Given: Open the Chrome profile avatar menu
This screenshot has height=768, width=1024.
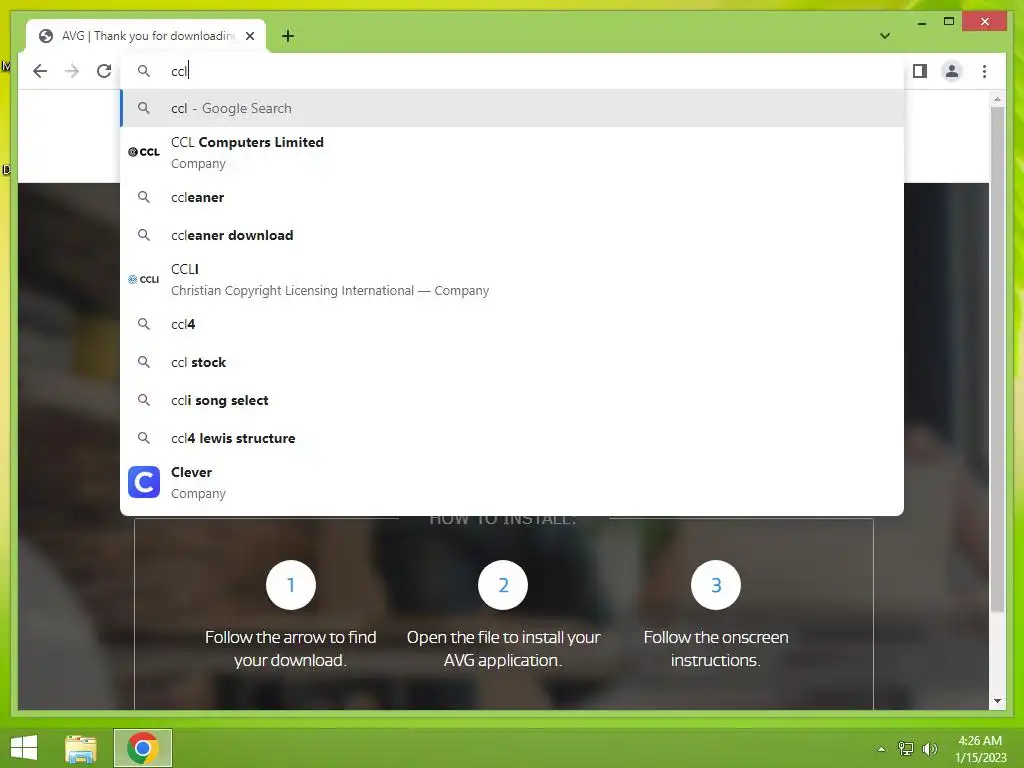Looking at the screenshot, I should coord(952,71).
